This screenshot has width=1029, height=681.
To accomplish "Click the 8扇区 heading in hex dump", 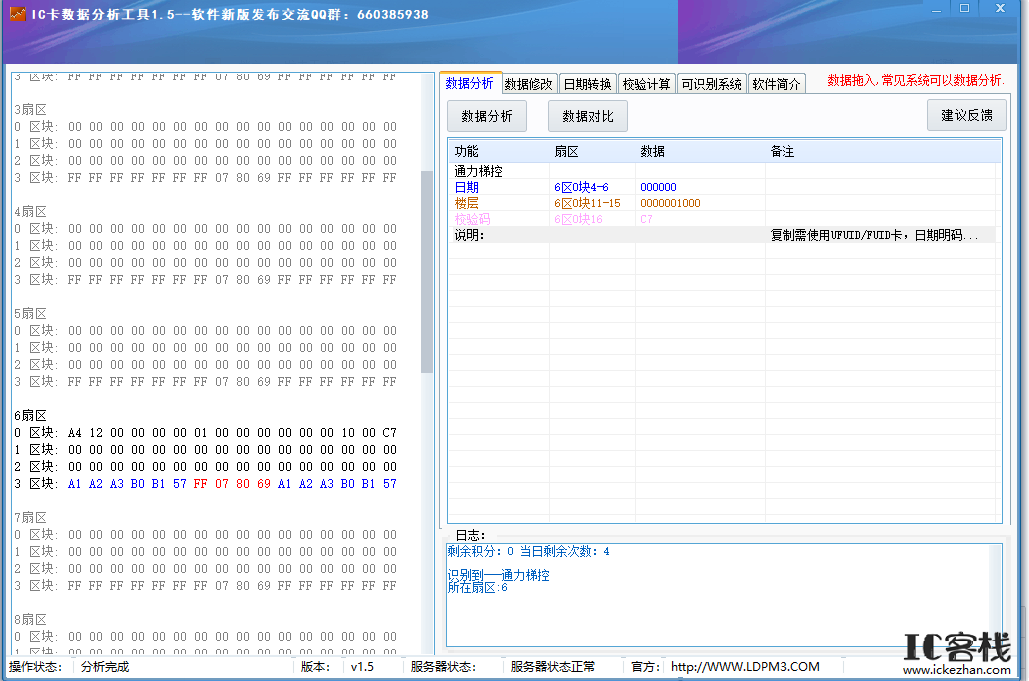I will pyautogui.click(x=31, y=619).
